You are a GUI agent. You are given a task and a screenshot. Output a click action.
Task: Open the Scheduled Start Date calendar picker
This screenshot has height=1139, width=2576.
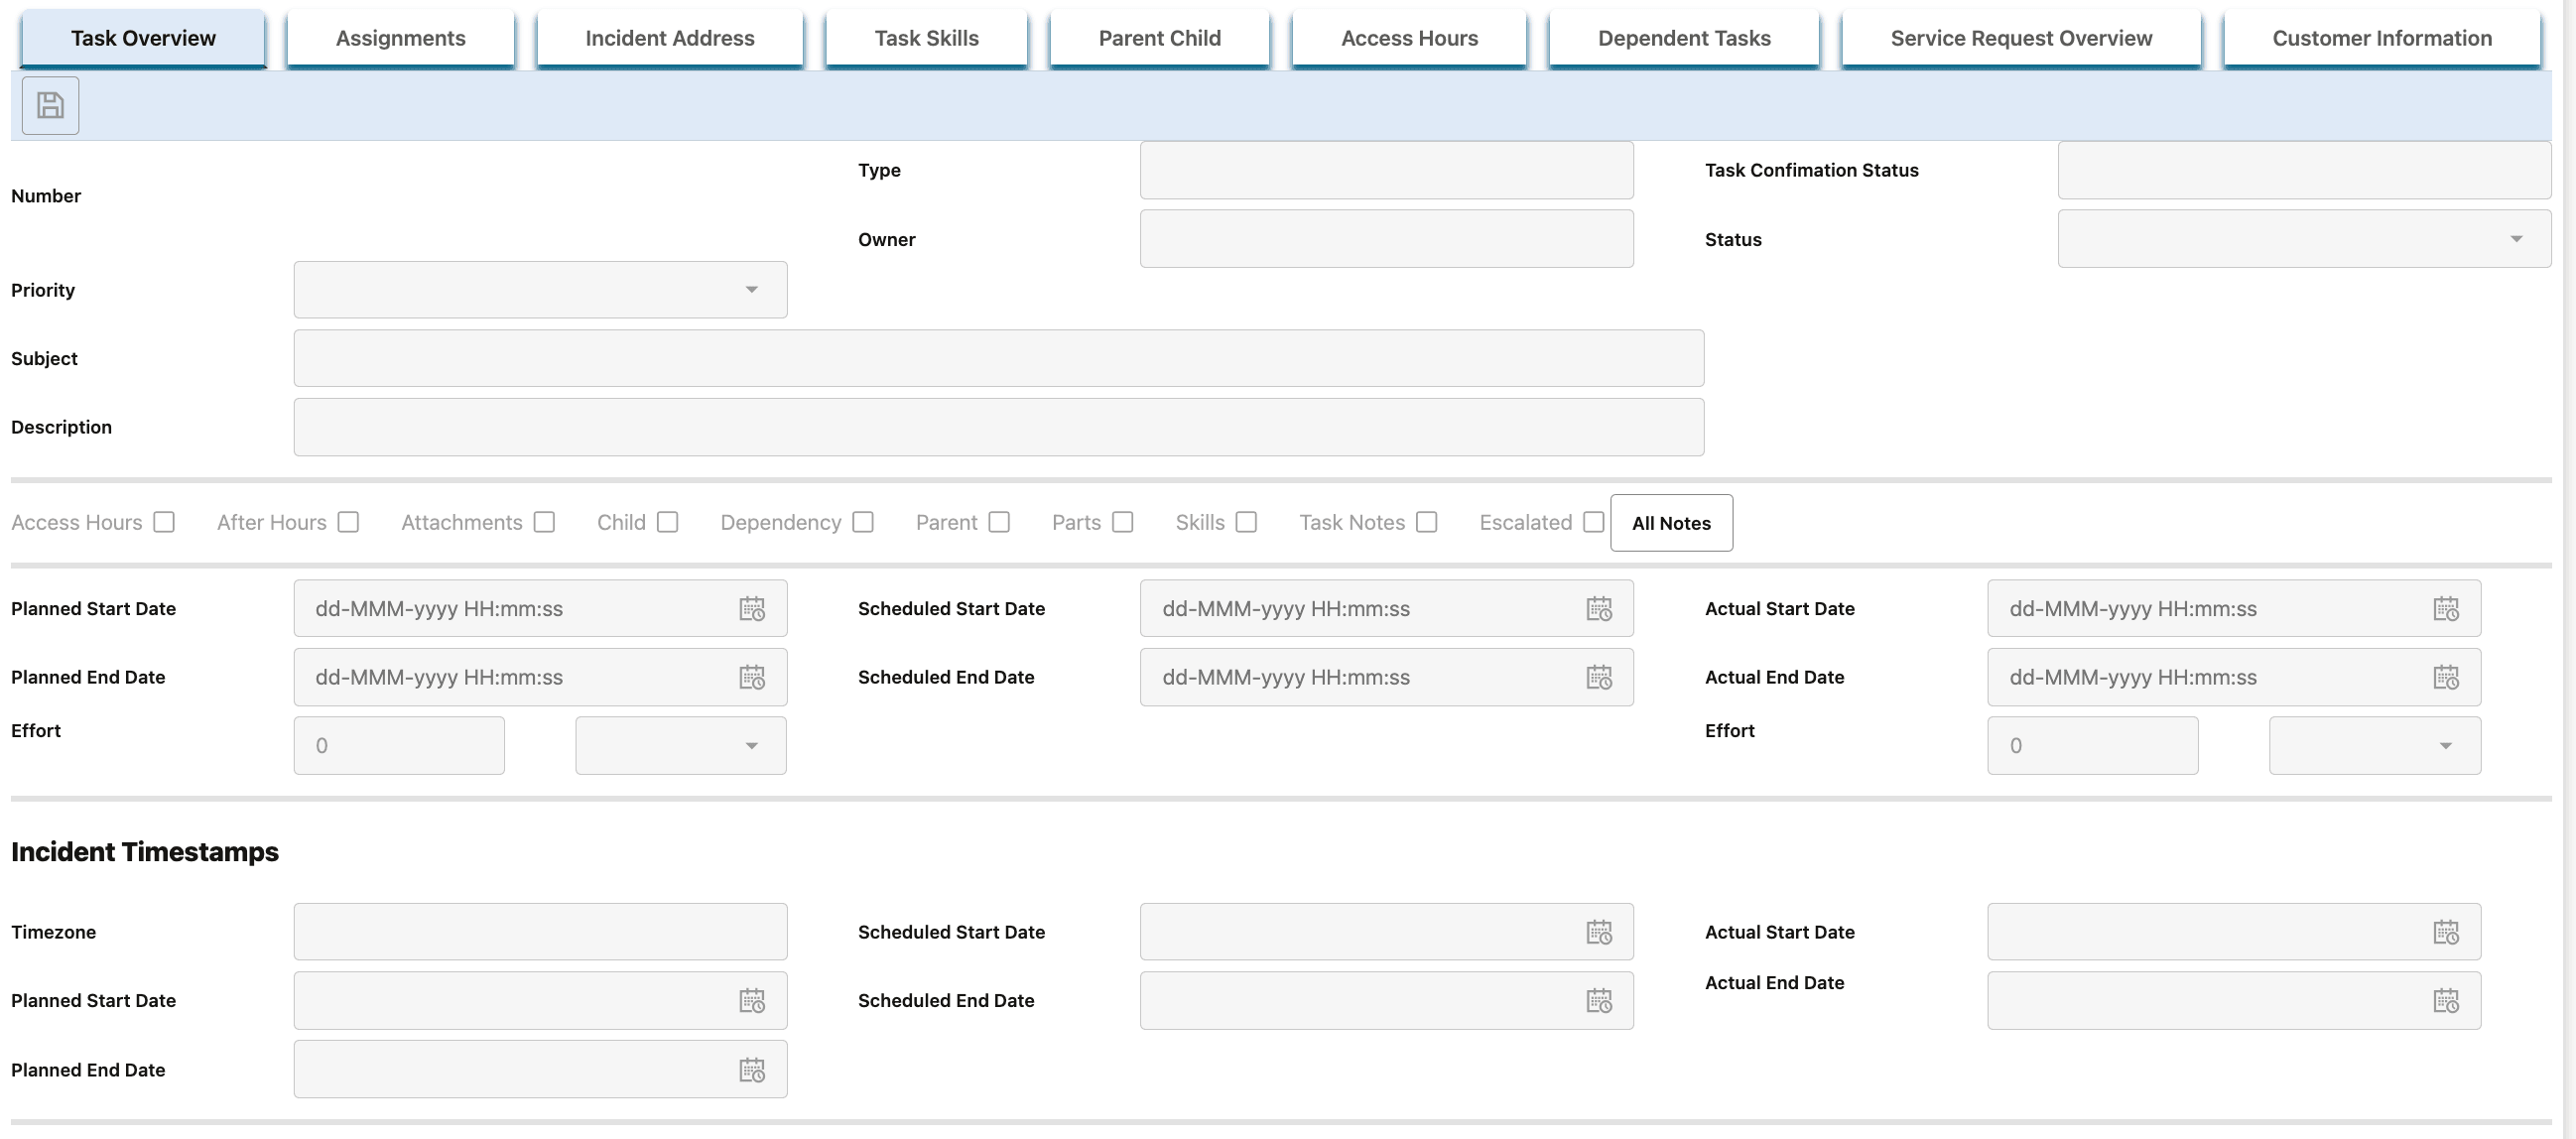pos(1599,608)
